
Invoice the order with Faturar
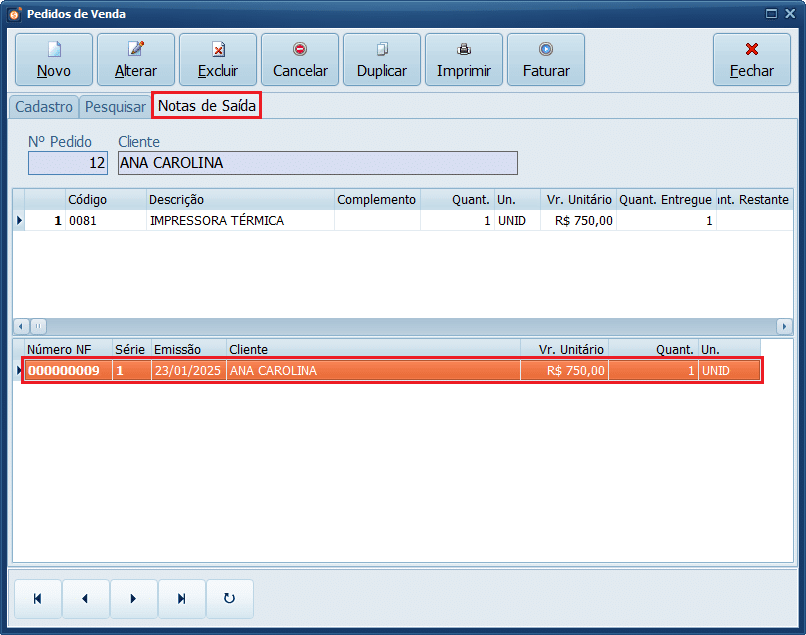pos(546,60)
